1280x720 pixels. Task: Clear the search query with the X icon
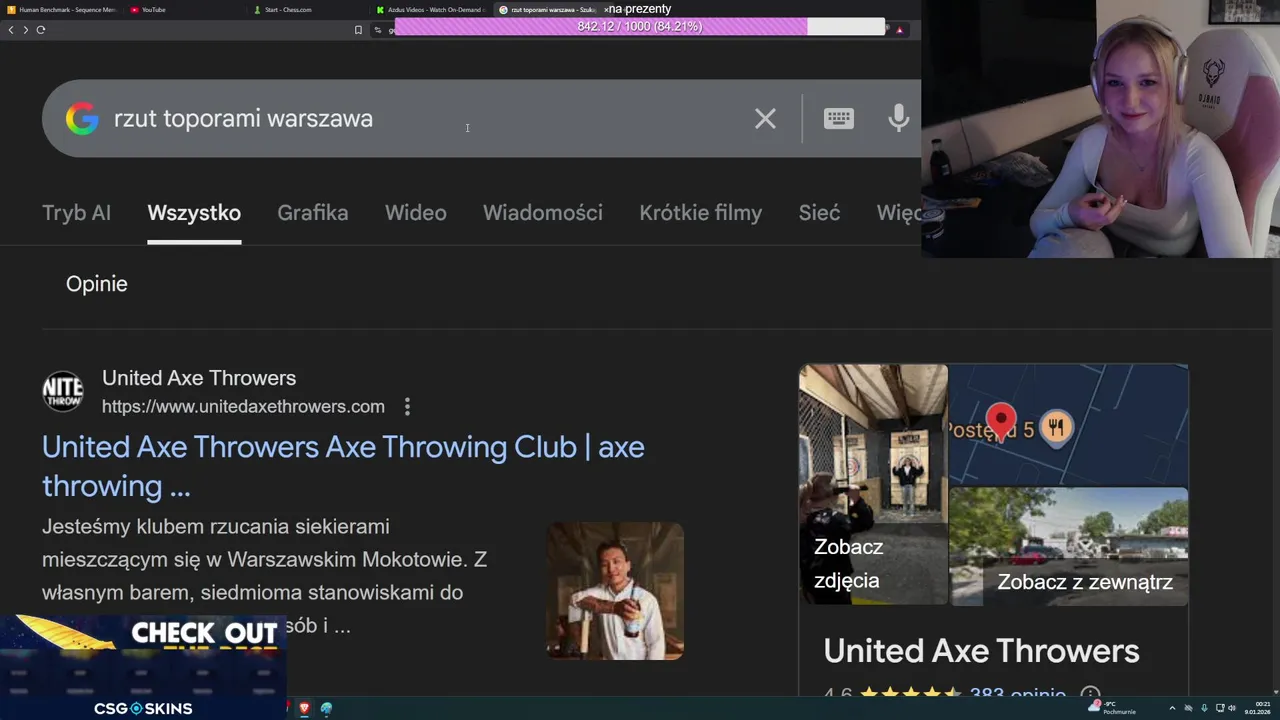pos(765,119)
